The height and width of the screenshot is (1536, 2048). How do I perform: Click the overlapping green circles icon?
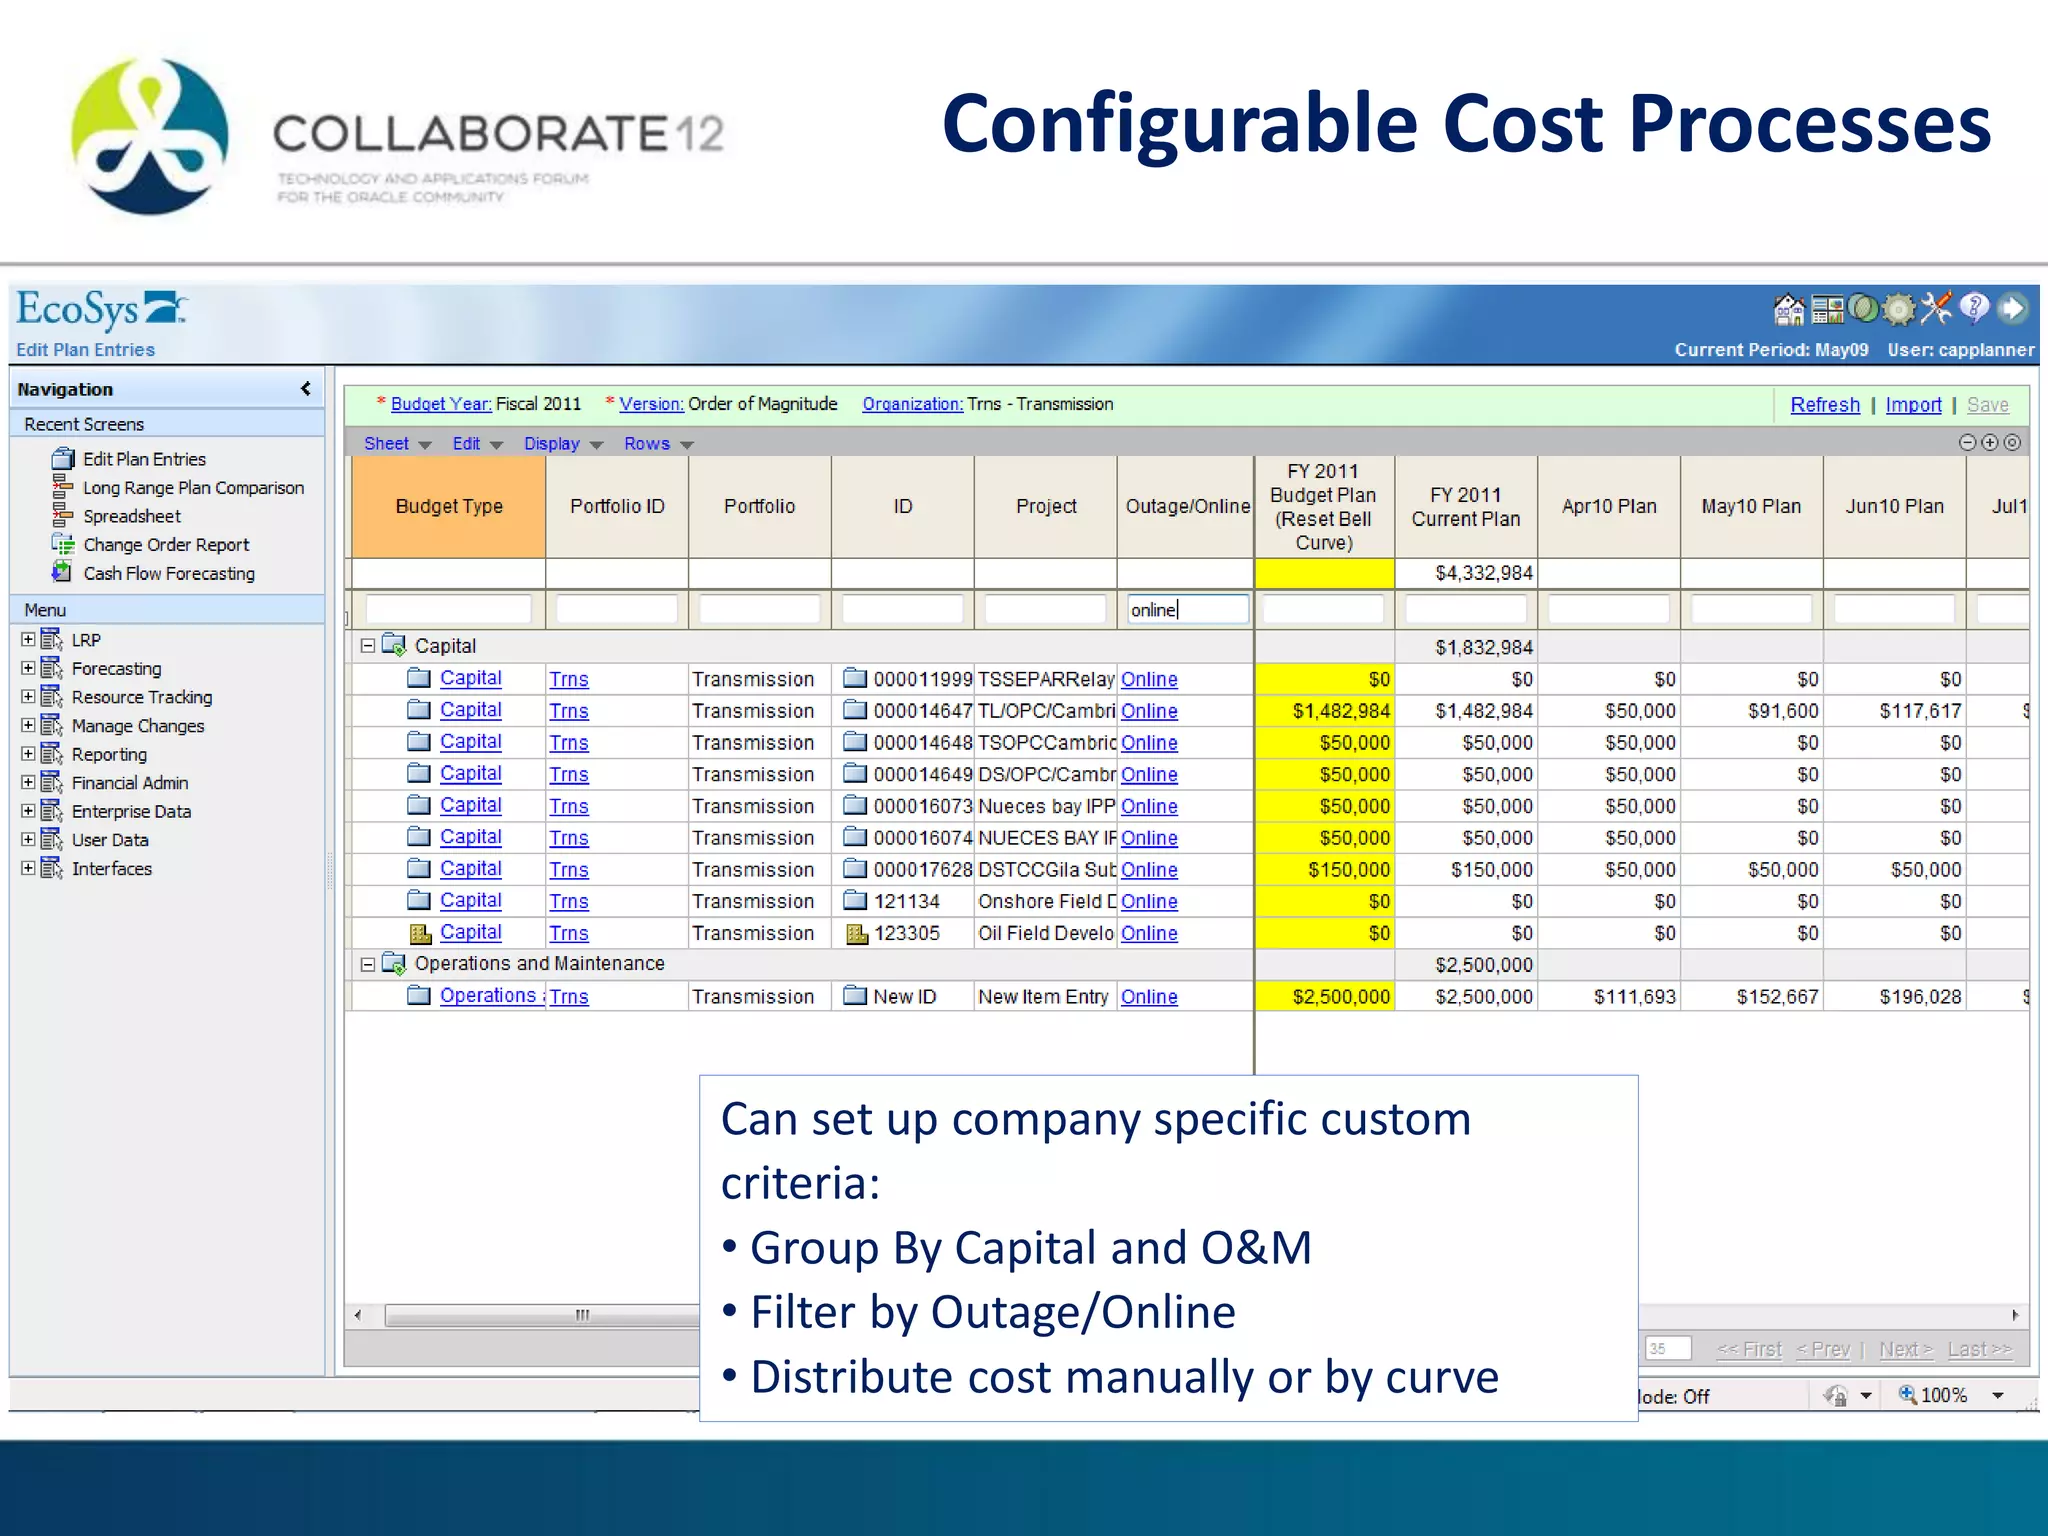(x=1863, y=309)
